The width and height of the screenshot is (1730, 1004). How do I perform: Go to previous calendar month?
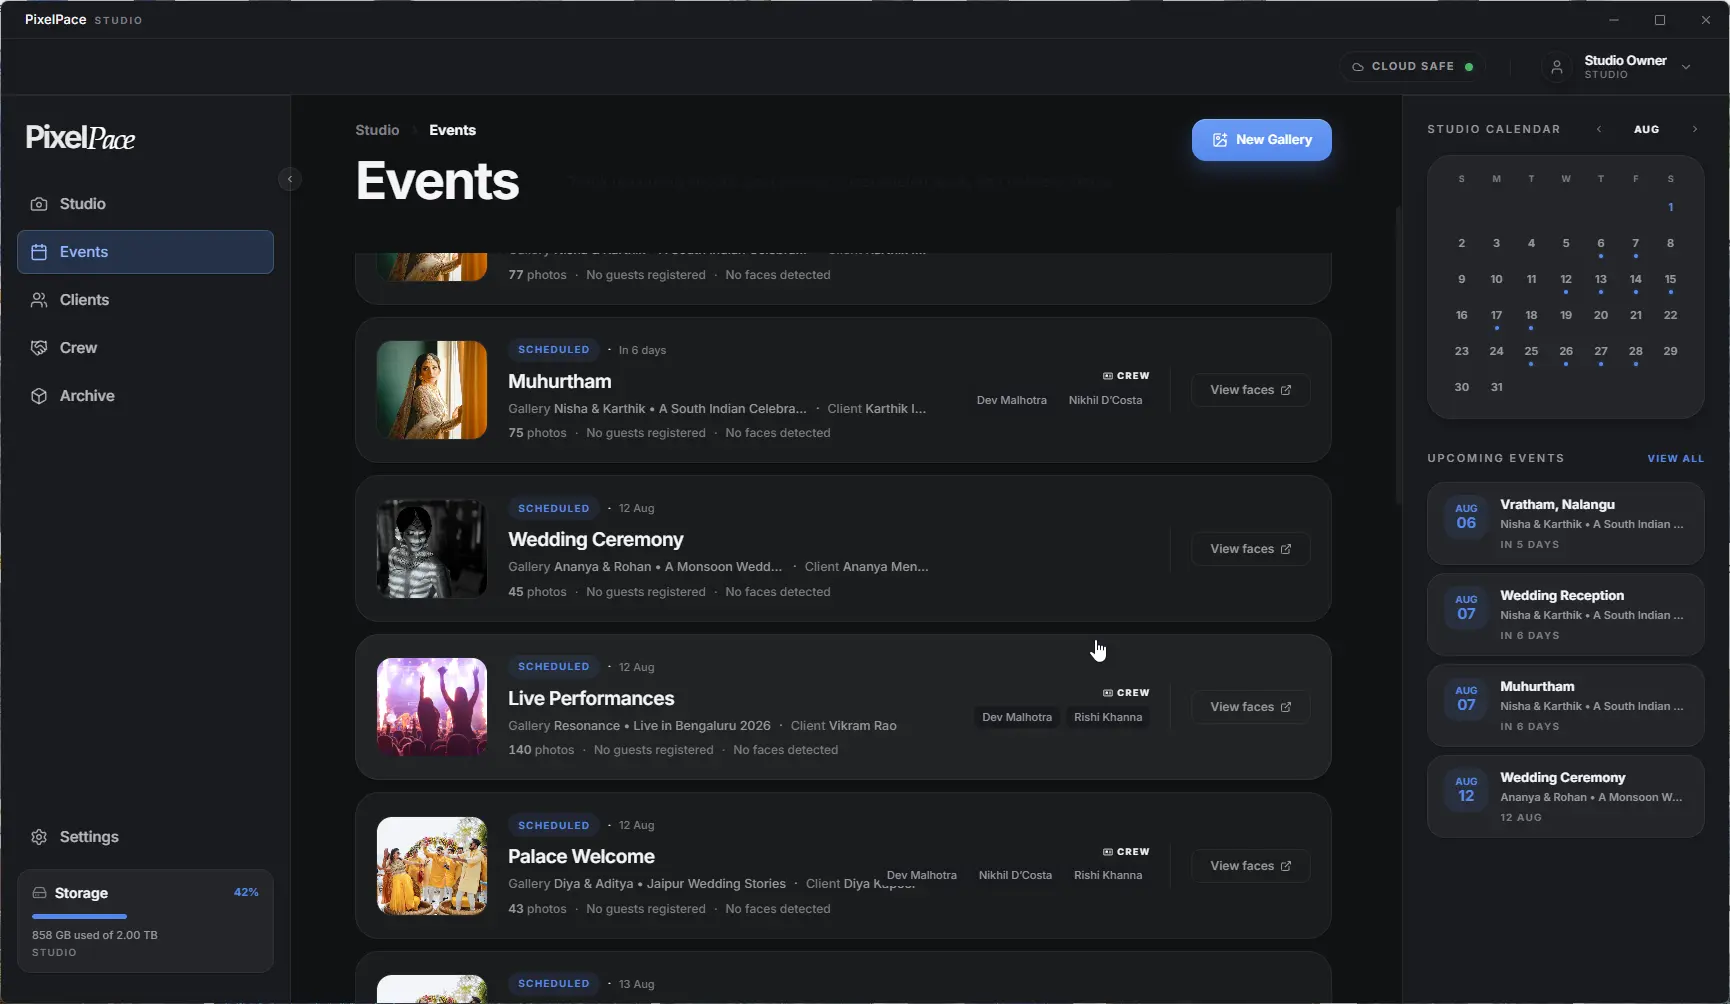[1599, 129]
